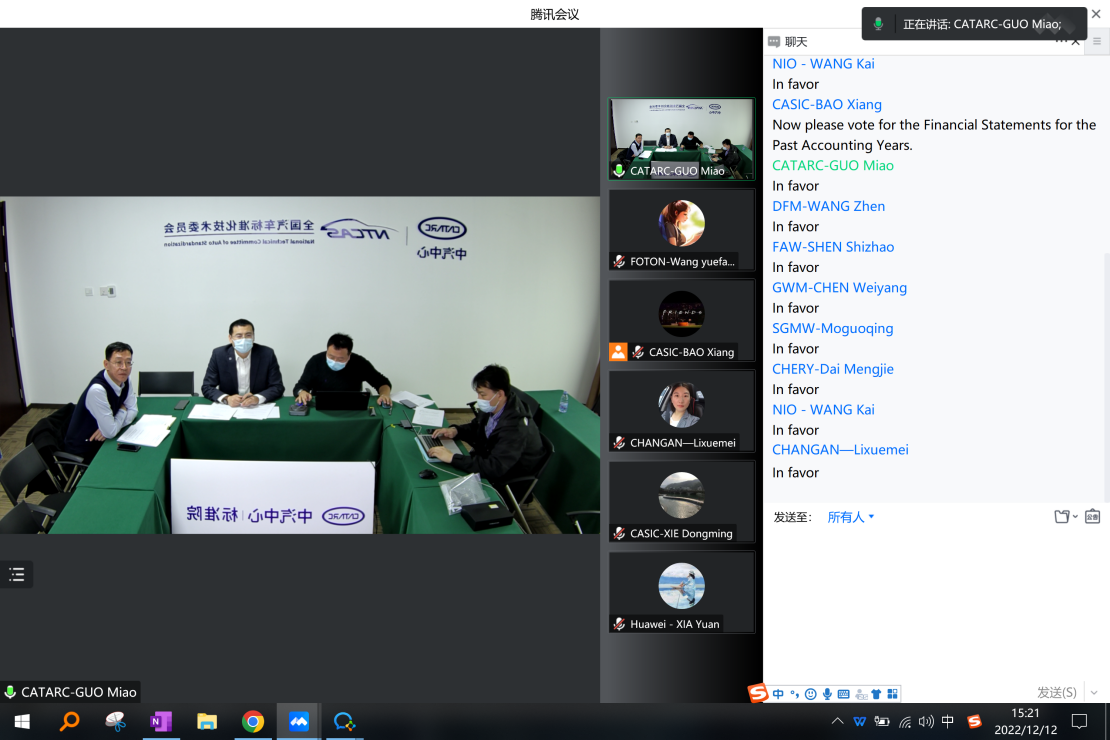Open the dropdown arrow beside the folder icon
The image size is (1110, 740).
click(x=1075, y=517)
